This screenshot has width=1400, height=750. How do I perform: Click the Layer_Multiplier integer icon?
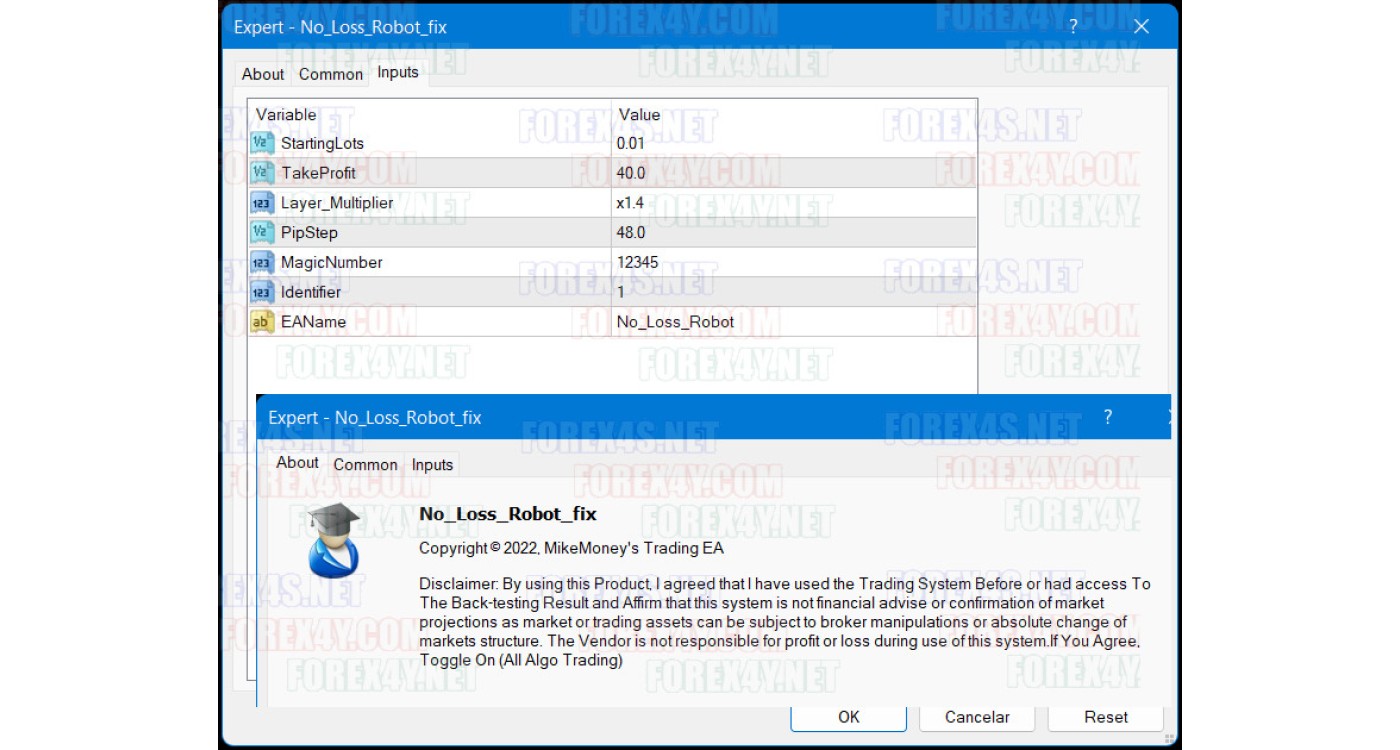[x=261, y=203]
